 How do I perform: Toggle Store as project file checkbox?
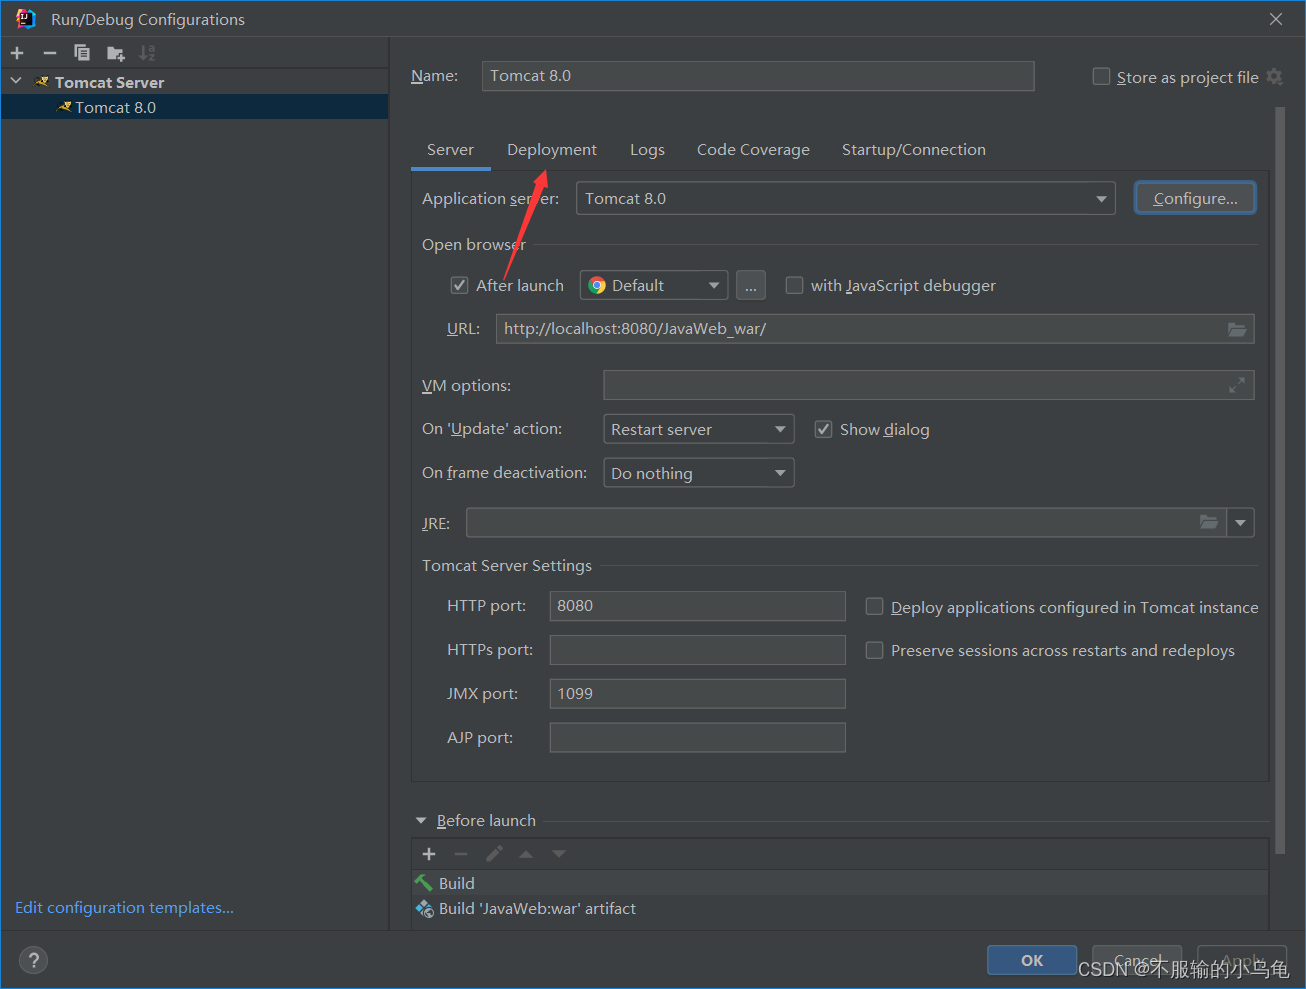(1102, 77)
